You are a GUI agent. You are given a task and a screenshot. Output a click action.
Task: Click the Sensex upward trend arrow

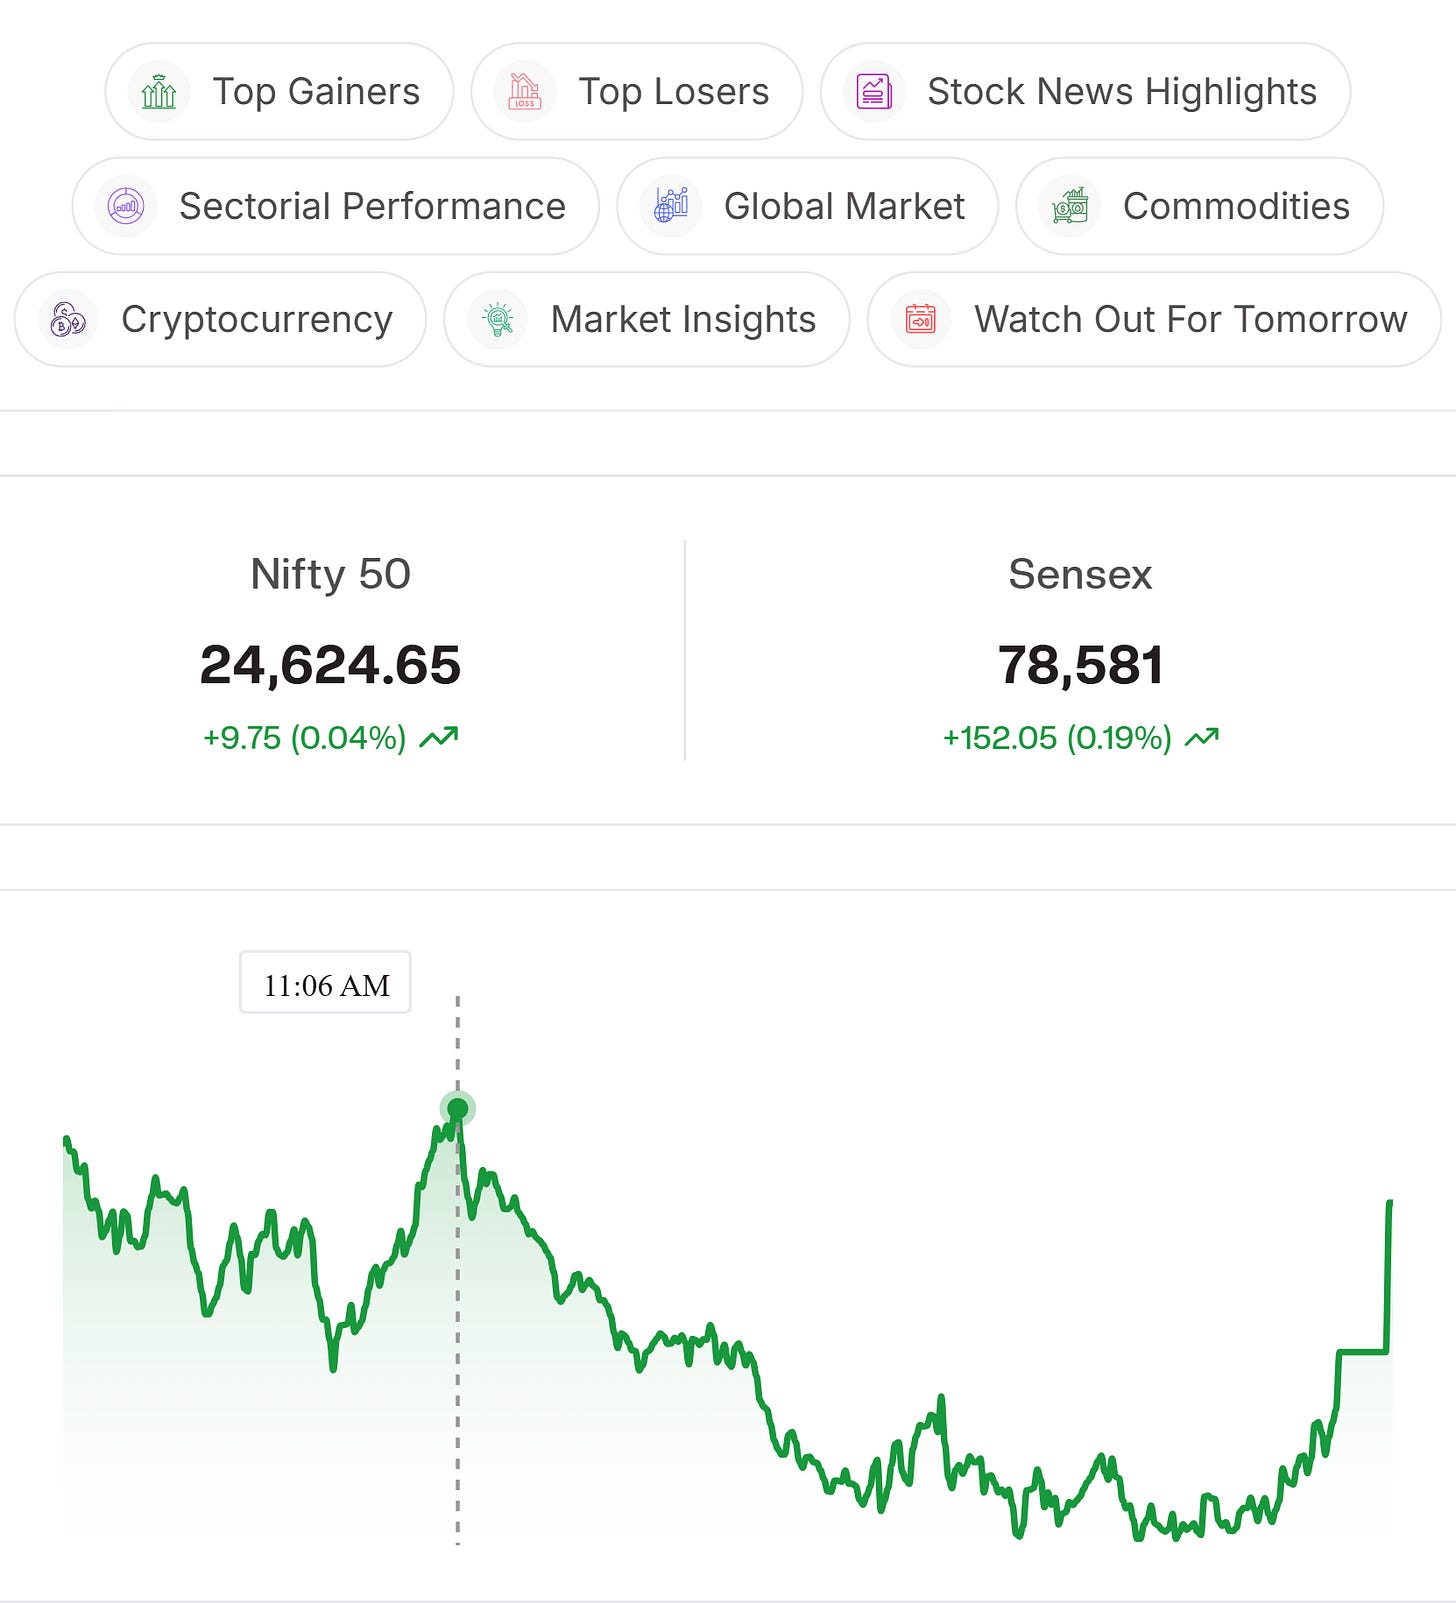(x=1202, y=738)
